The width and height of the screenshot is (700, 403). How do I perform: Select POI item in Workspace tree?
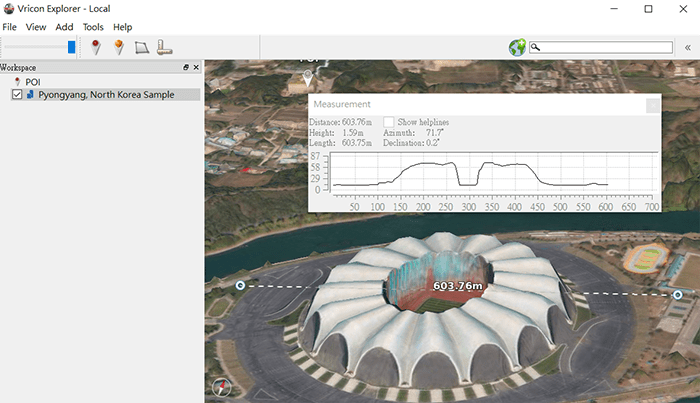coord(33,82)
